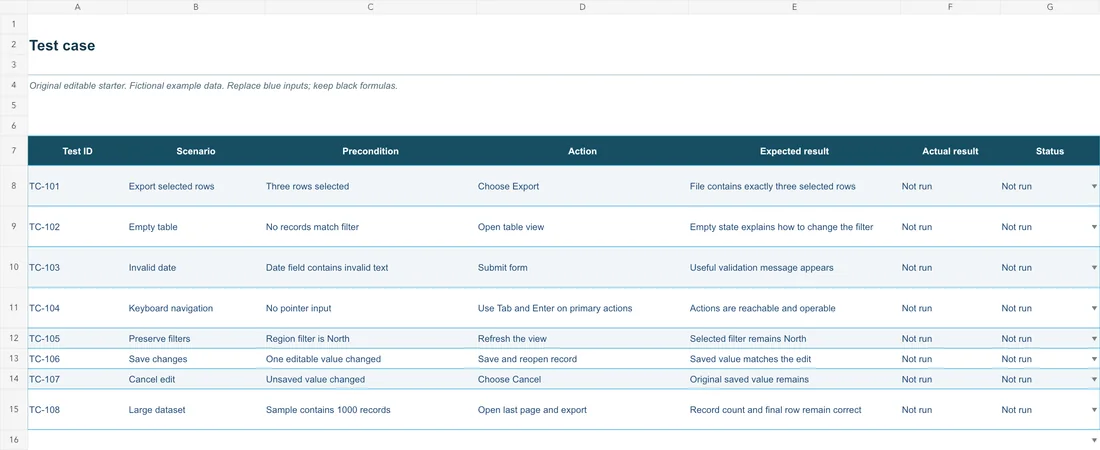
Task: Select row 8 header number
Action: tap(14, 186)
